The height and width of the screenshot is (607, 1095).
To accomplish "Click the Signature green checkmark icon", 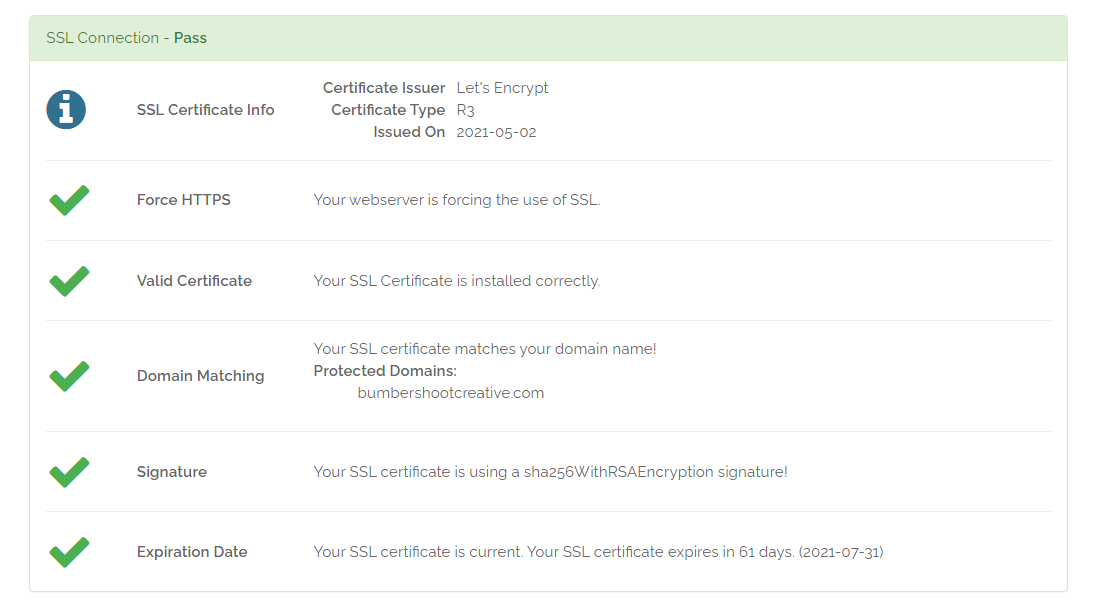I will coord(69,472).
